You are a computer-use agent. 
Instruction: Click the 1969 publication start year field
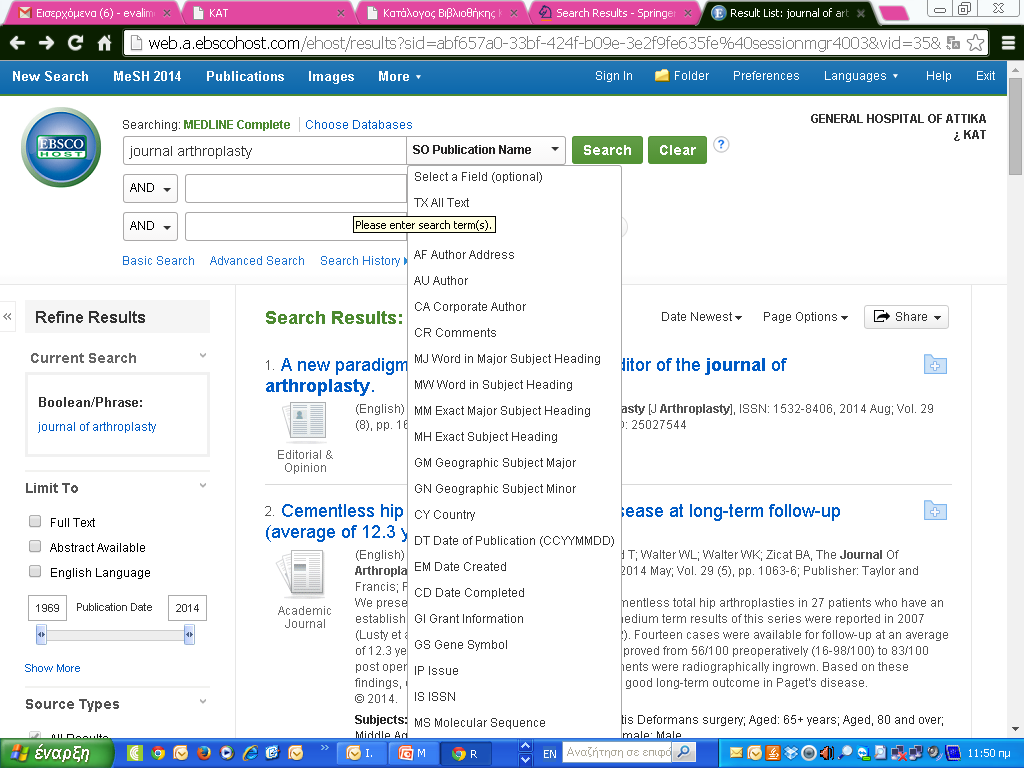point(47,607)
